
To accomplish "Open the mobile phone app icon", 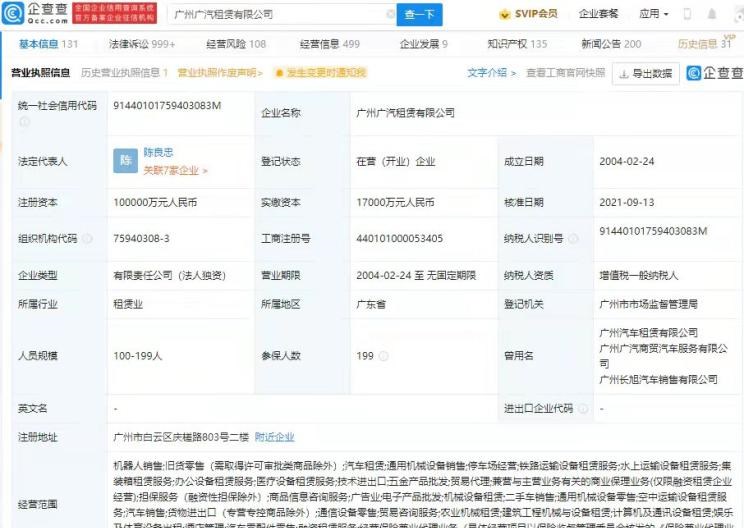I will [x=687, y=14].
